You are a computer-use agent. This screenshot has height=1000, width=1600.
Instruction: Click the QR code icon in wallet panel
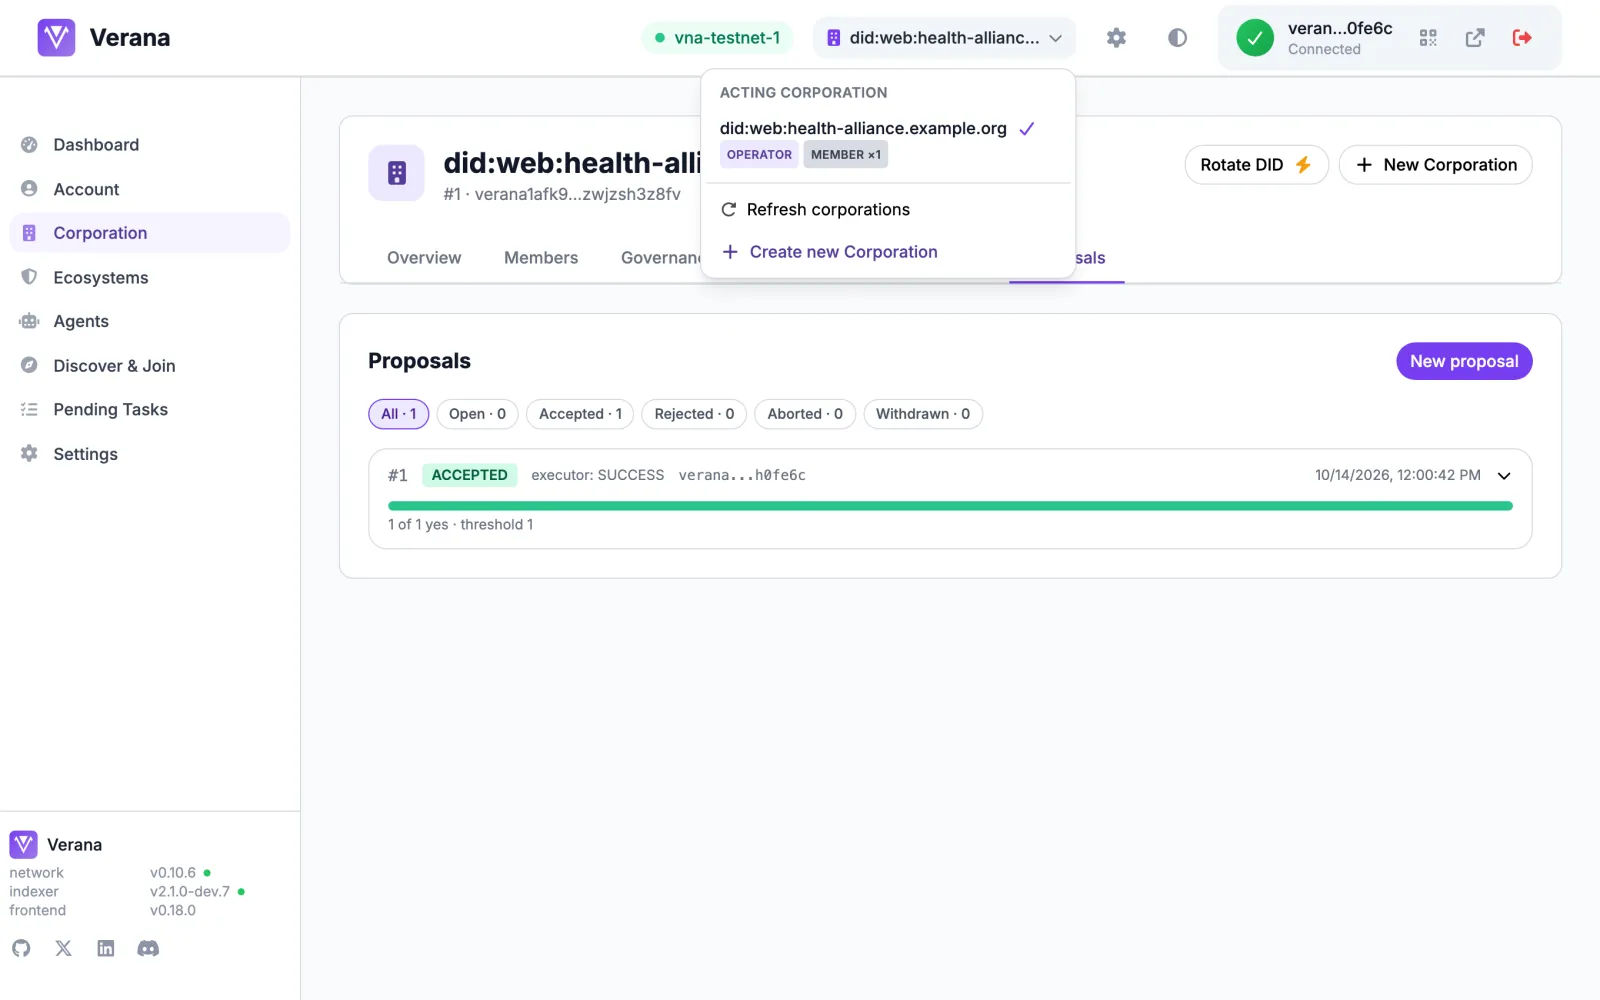point(1428,38)
